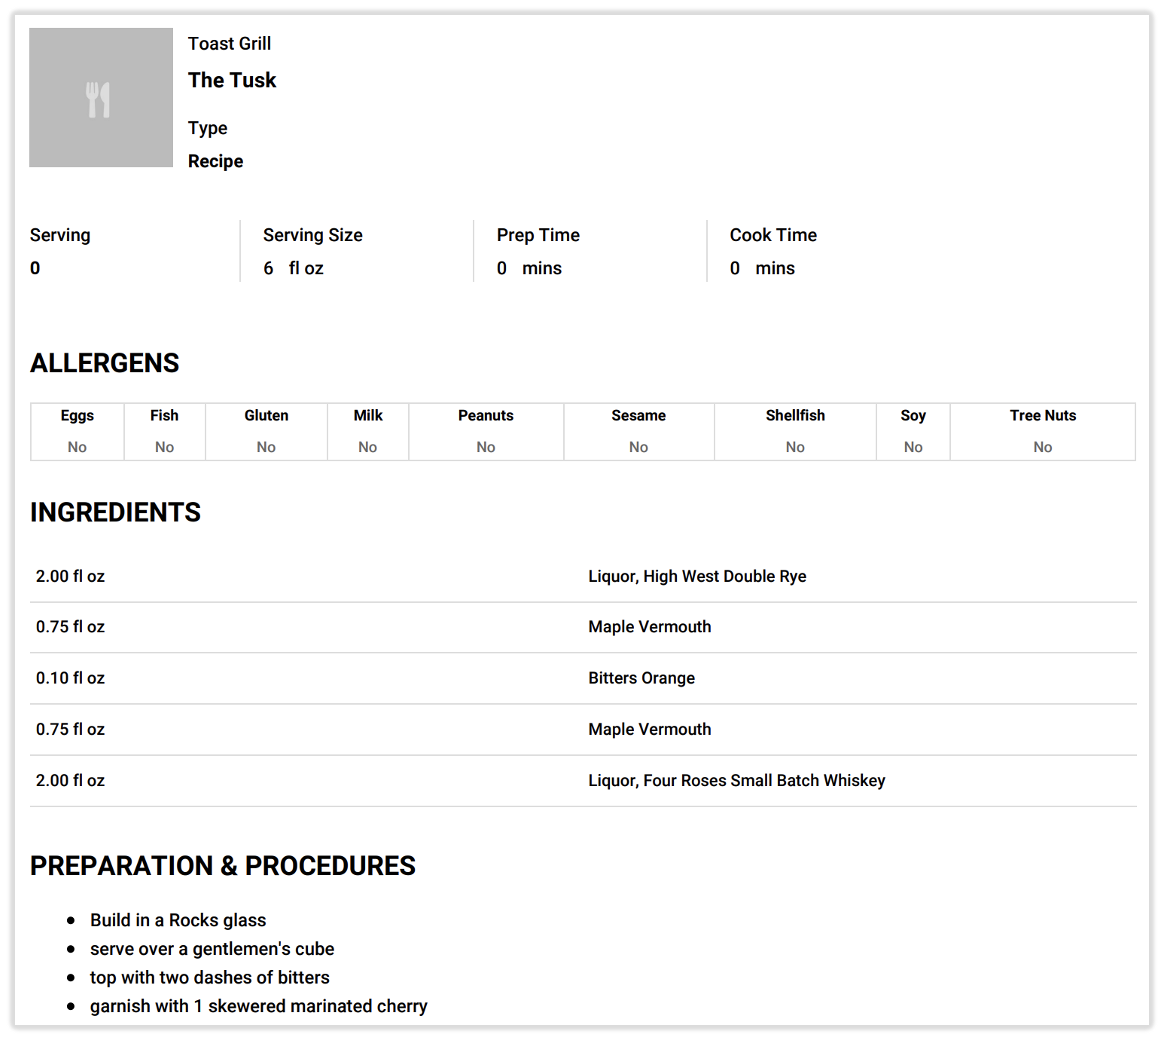This screenshot has width=1164, height=1042.
Task: Select the Toast Grill restaurant name
Action: [229, 43]
